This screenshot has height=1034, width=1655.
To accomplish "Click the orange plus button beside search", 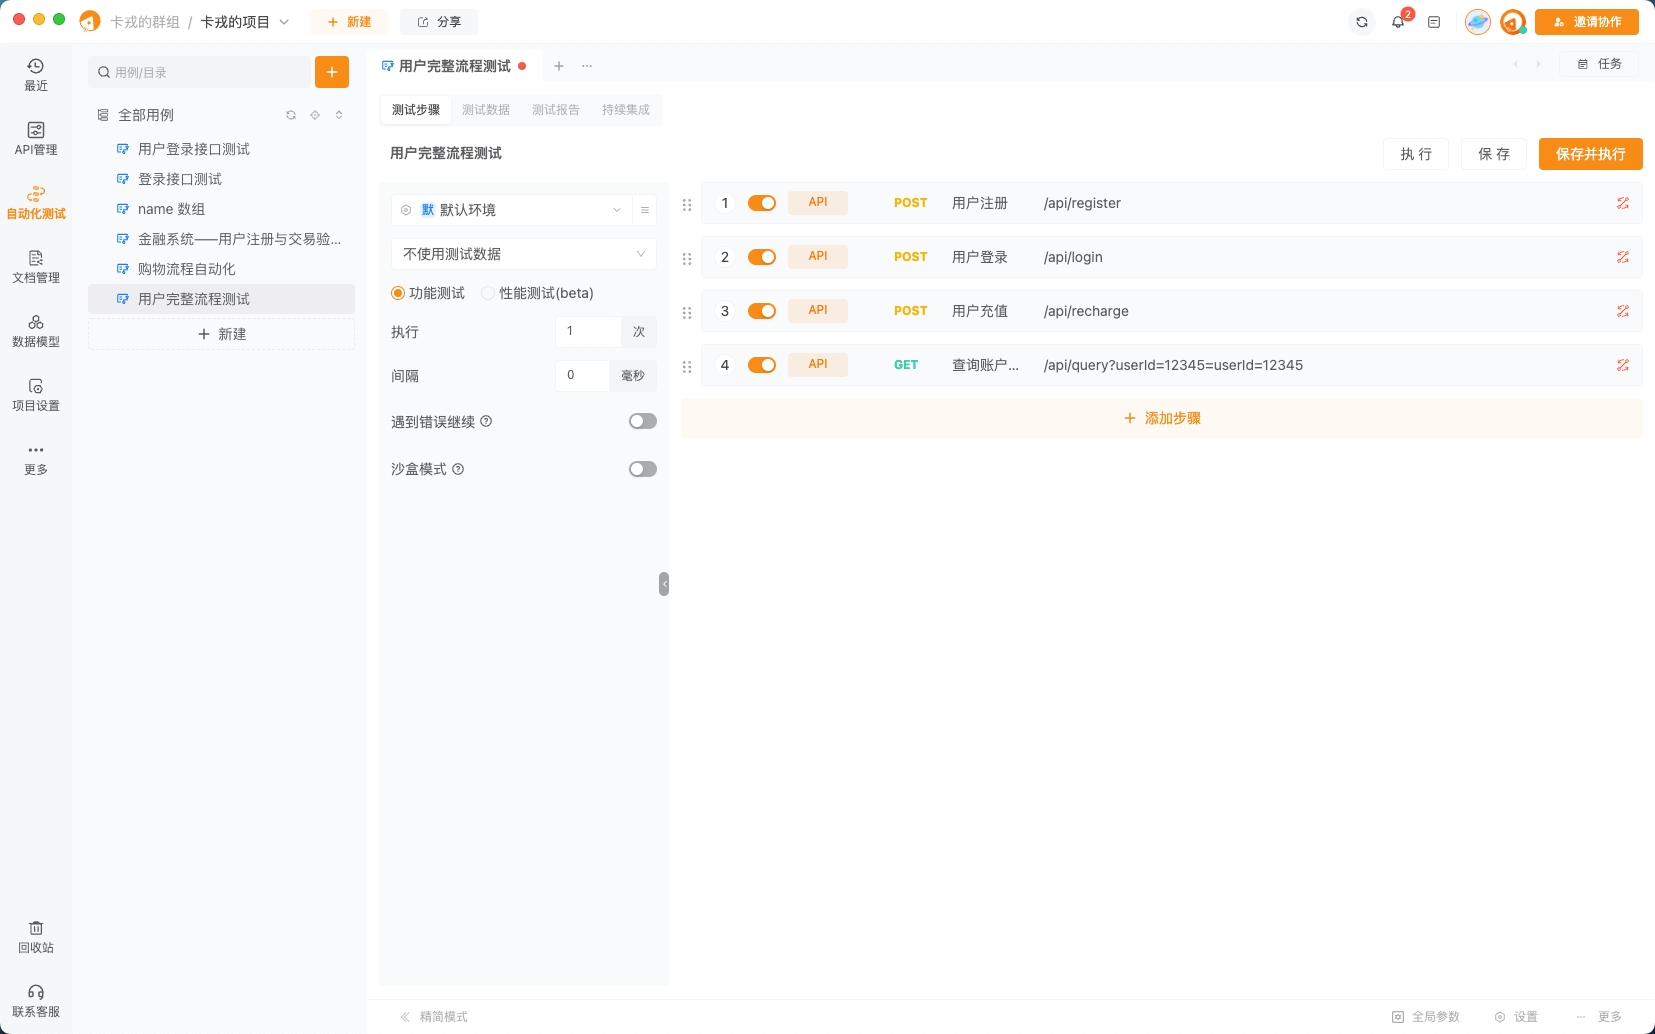I will [332, 72].
